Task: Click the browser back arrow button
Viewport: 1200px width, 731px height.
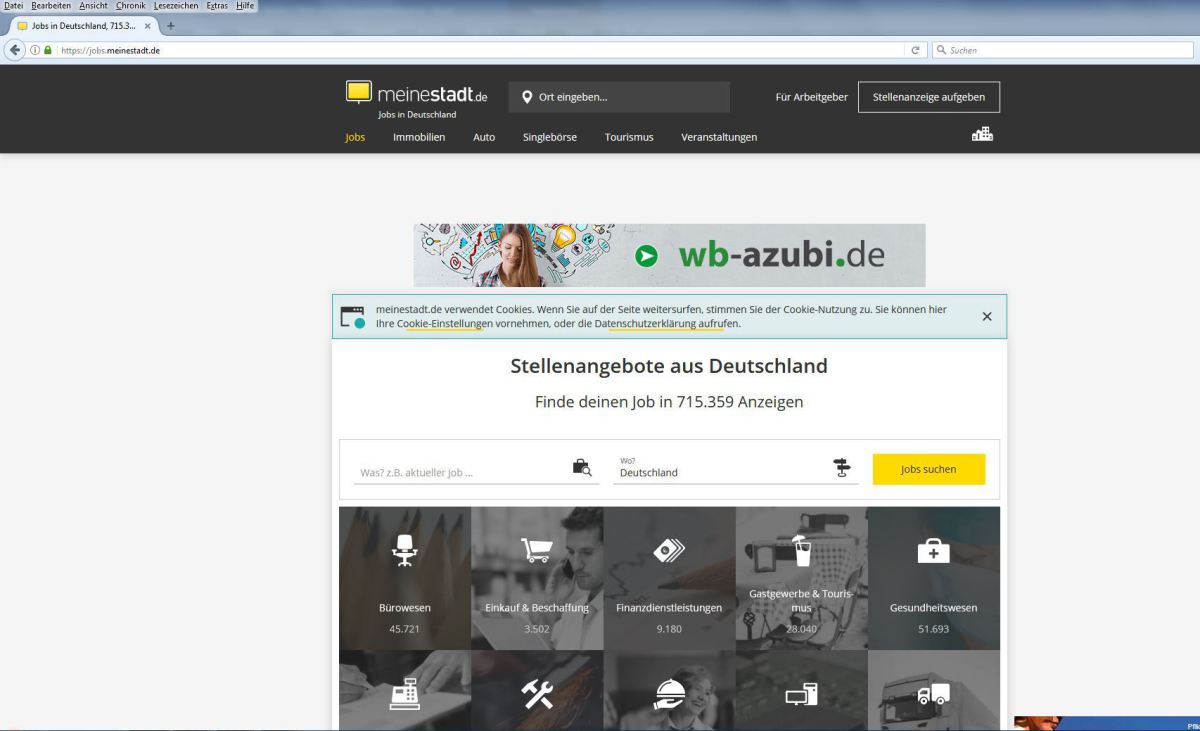Action: coord(16,50)
